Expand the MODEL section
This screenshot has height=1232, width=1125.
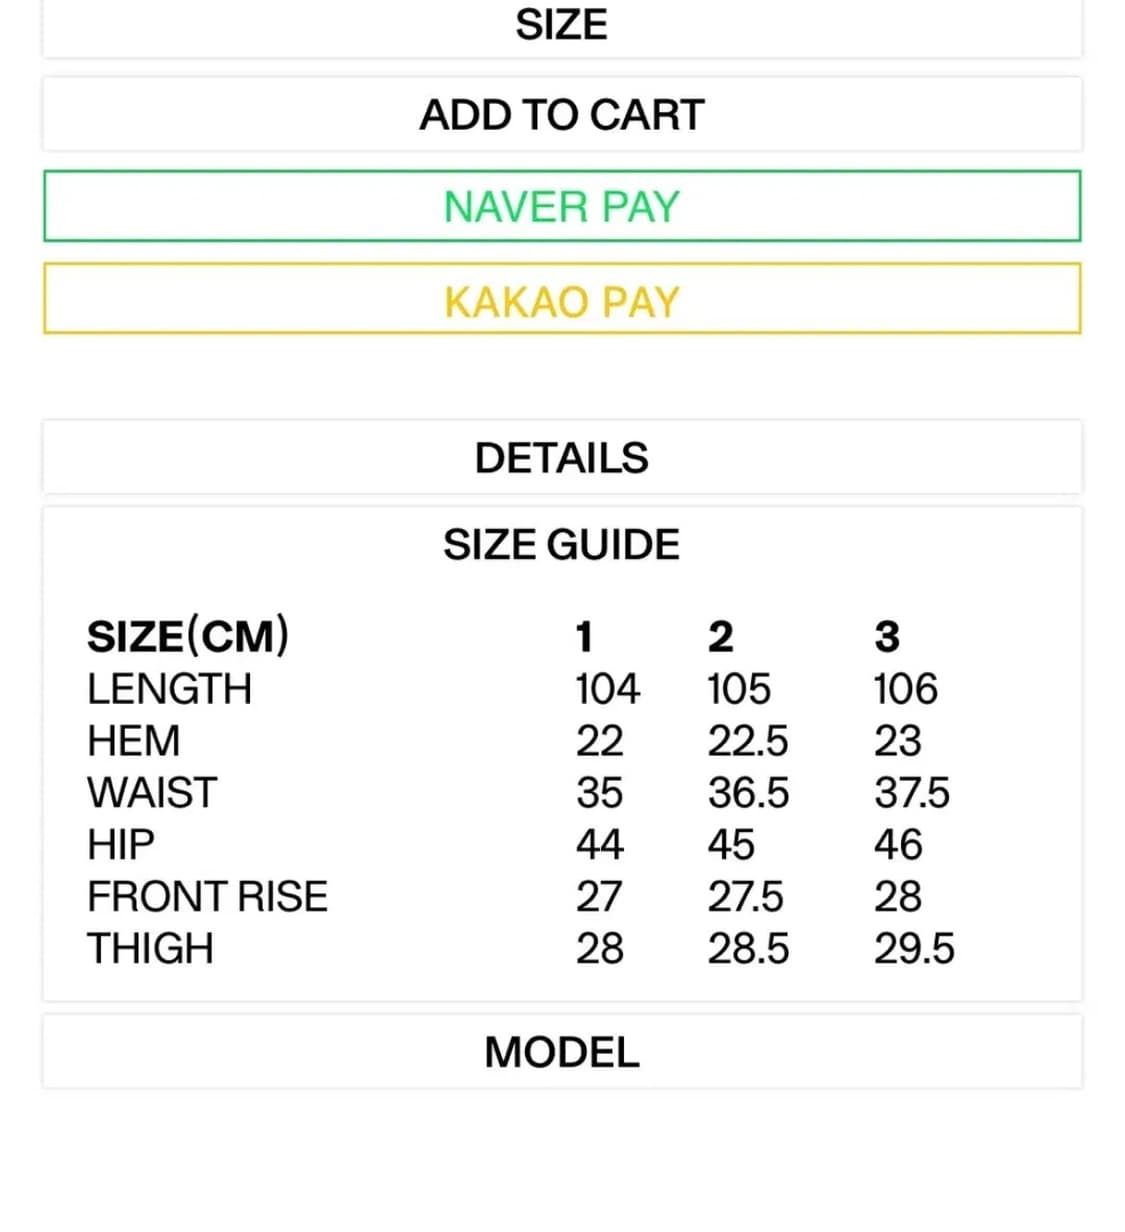561,1052
